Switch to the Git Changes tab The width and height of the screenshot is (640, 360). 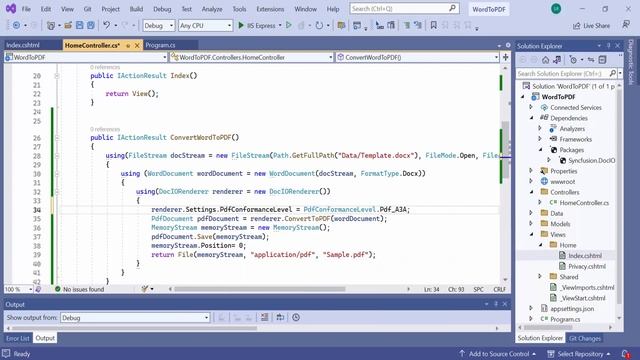click(584, 338)
